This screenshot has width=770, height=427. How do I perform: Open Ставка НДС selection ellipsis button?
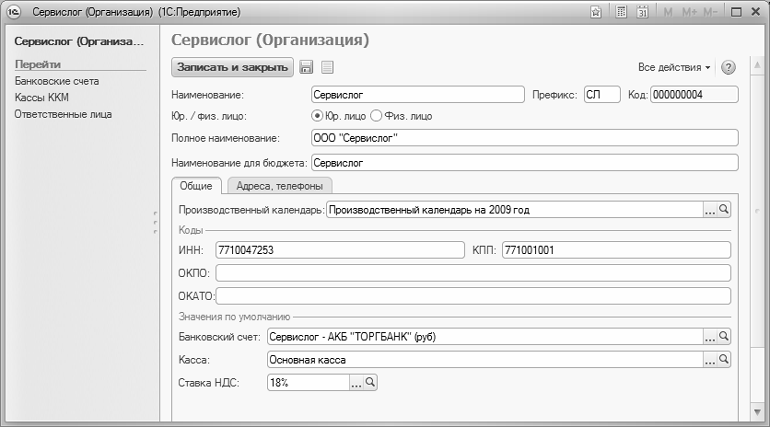(354, 382)
